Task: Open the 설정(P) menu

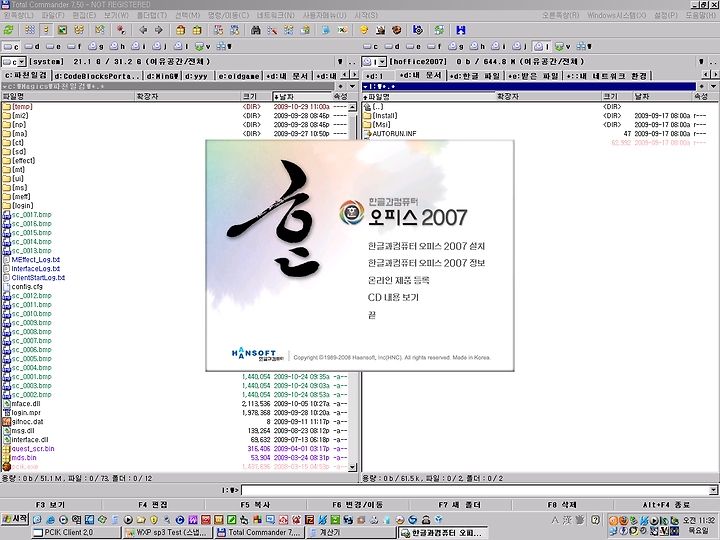Action: 666,15
